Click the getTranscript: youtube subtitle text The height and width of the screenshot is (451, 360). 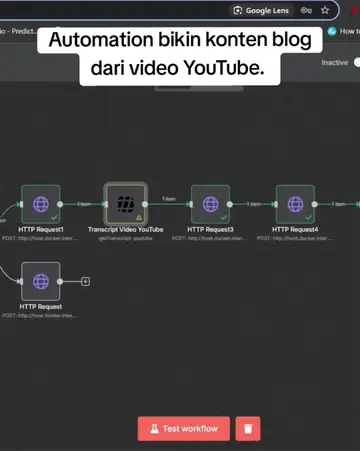point(126,238)
